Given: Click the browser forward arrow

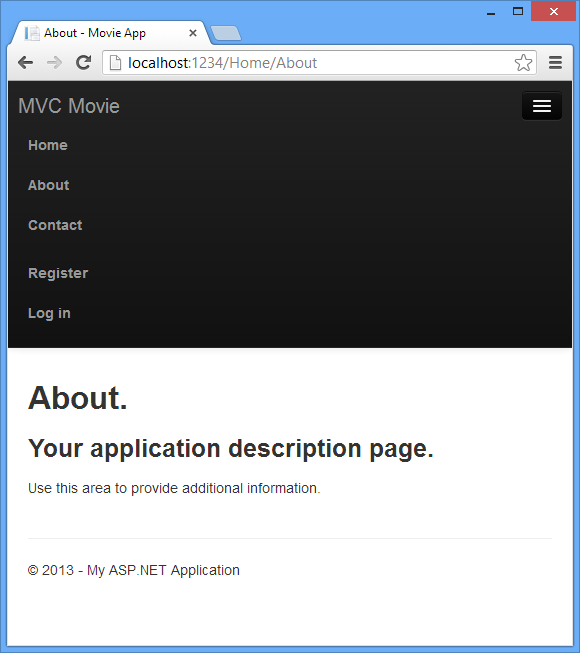Looking at the screenshot, I should [x=55, y=63].
